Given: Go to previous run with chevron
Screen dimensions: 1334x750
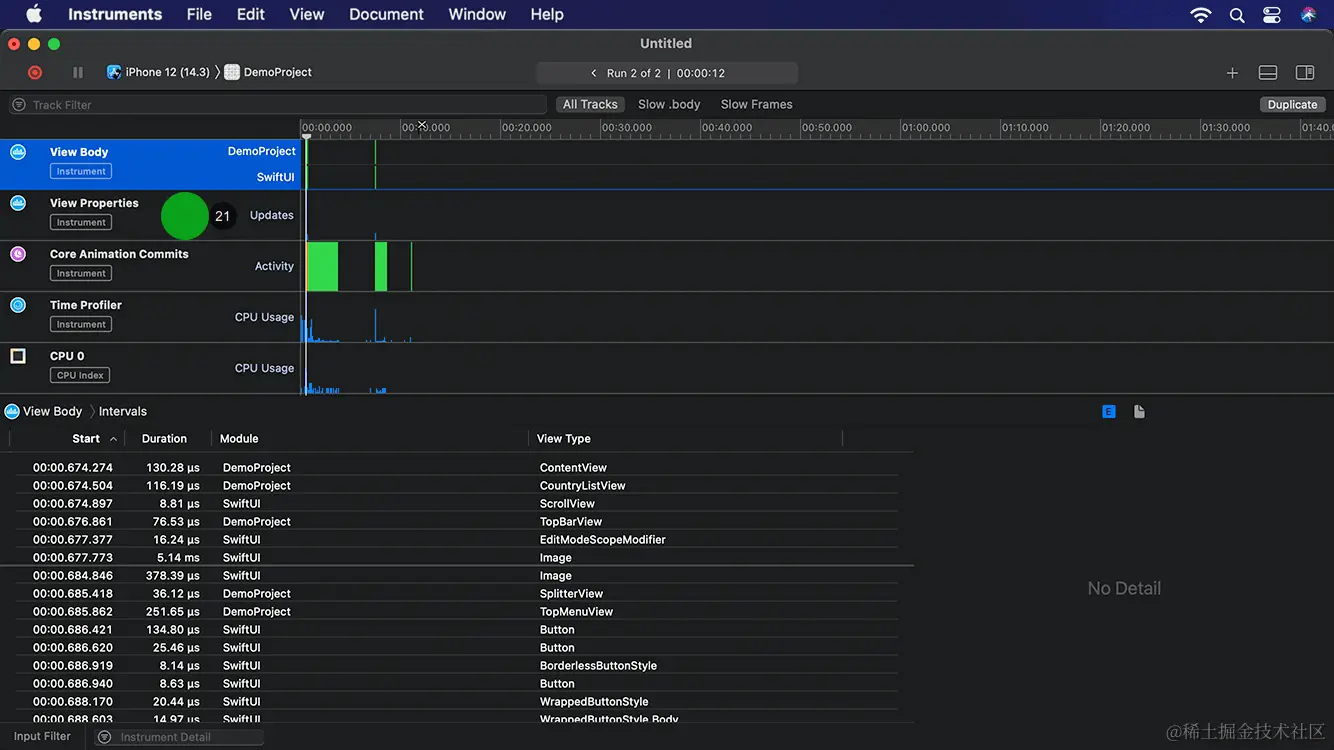Looking at the screenshot, I should pyautogui.click(x=594, y=73).
